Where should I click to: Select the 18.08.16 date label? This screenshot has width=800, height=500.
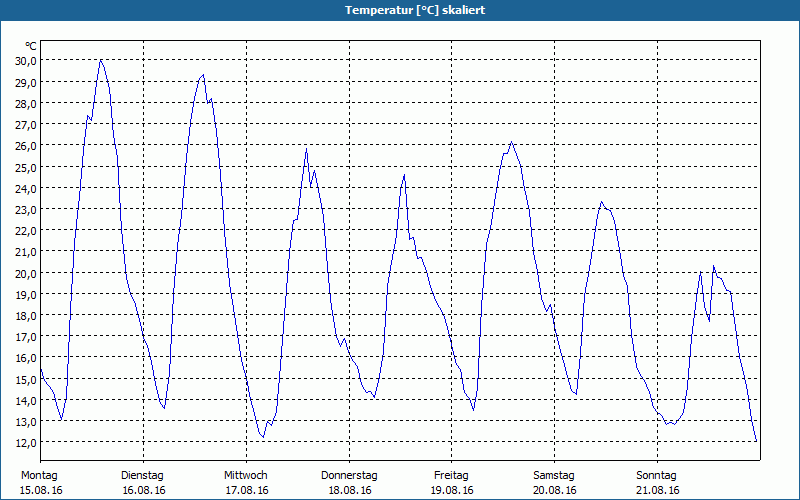350,490
